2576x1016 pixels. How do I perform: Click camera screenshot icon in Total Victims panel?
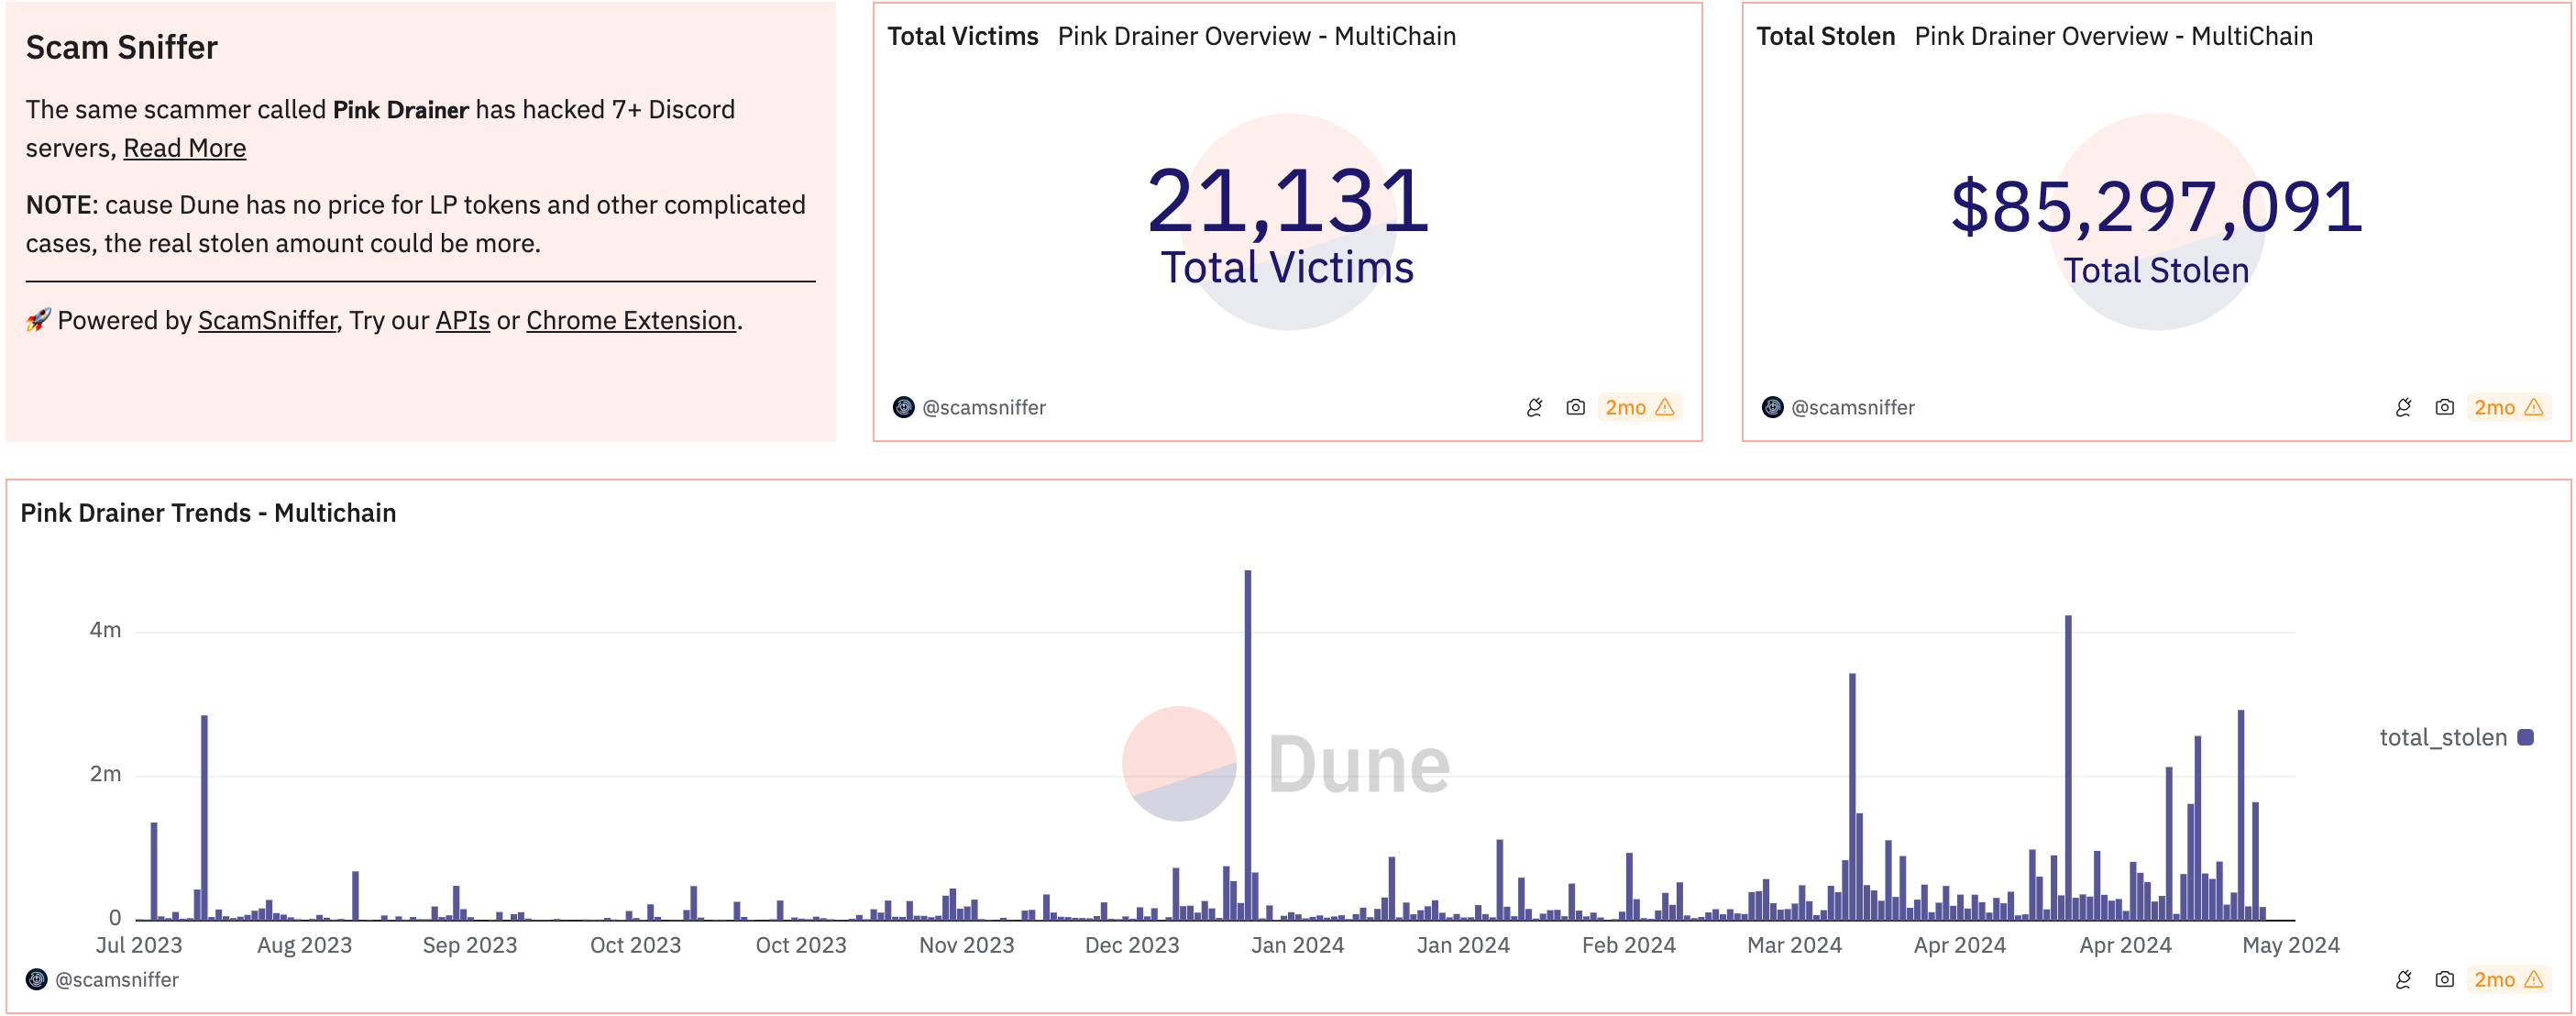coord(1575,407)
